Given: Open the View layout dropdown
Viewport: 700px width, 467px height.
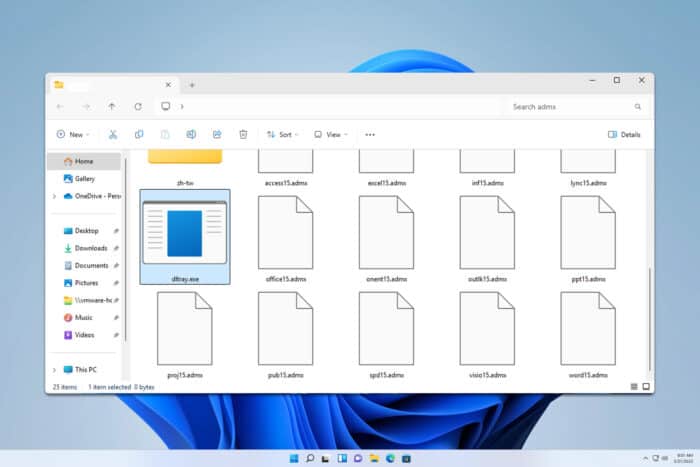Looking at the screenshot, I should coord(331,134).
